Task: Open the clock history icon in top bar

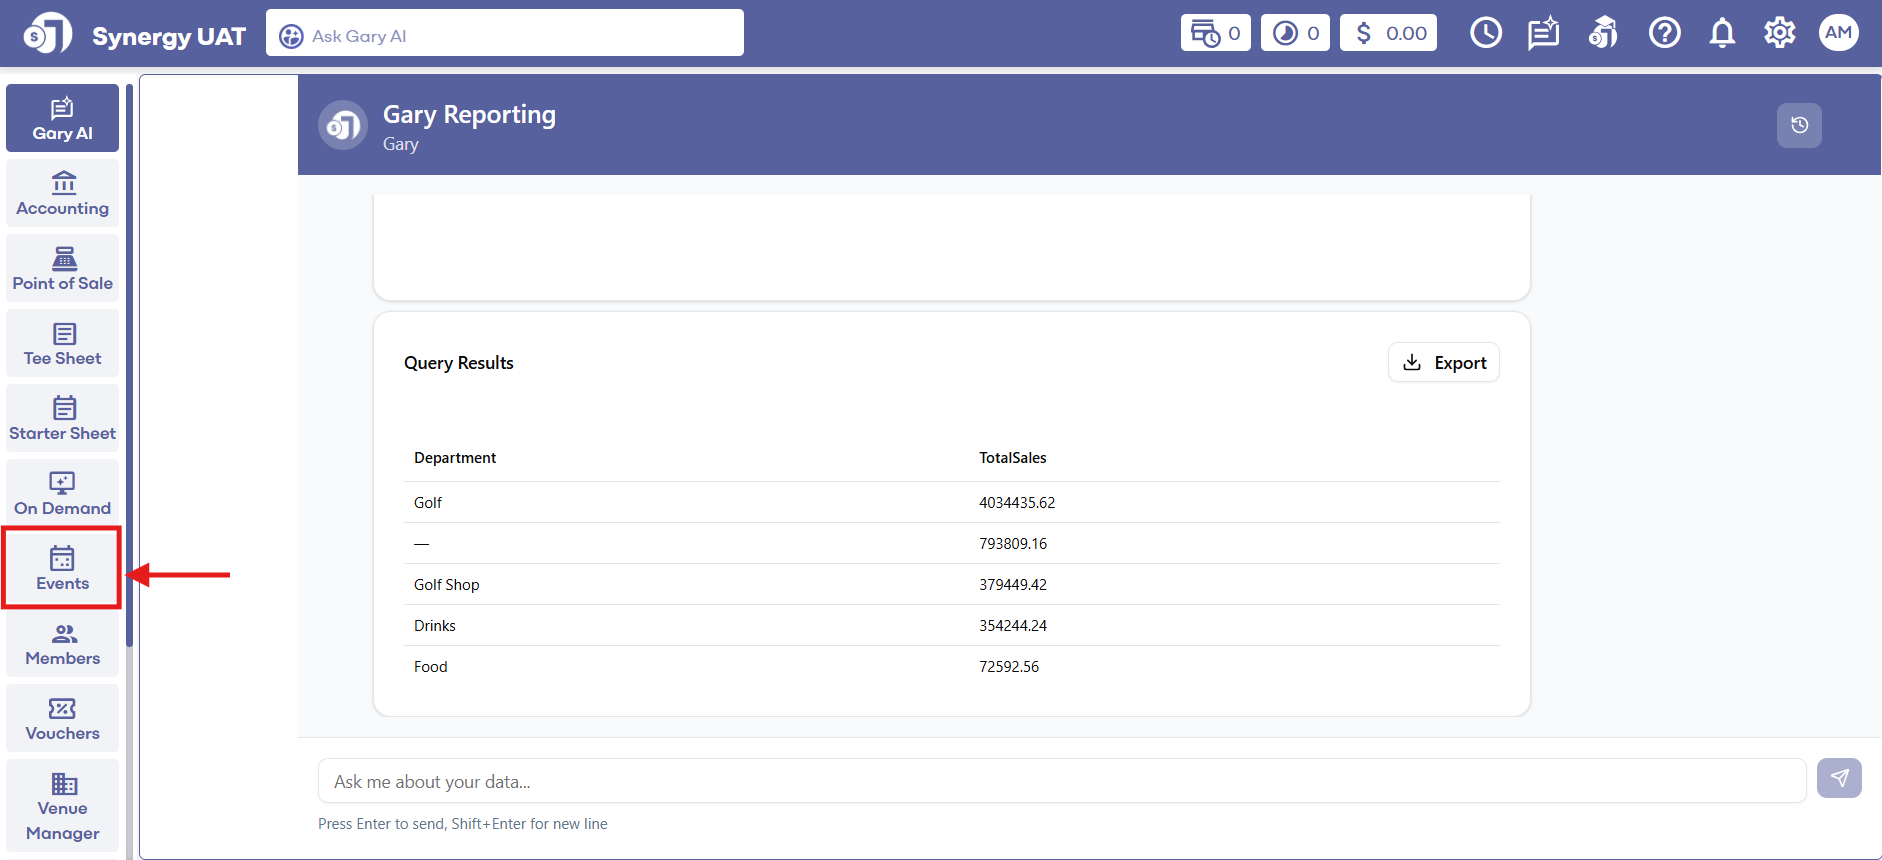Action: tap(1485, 33)
